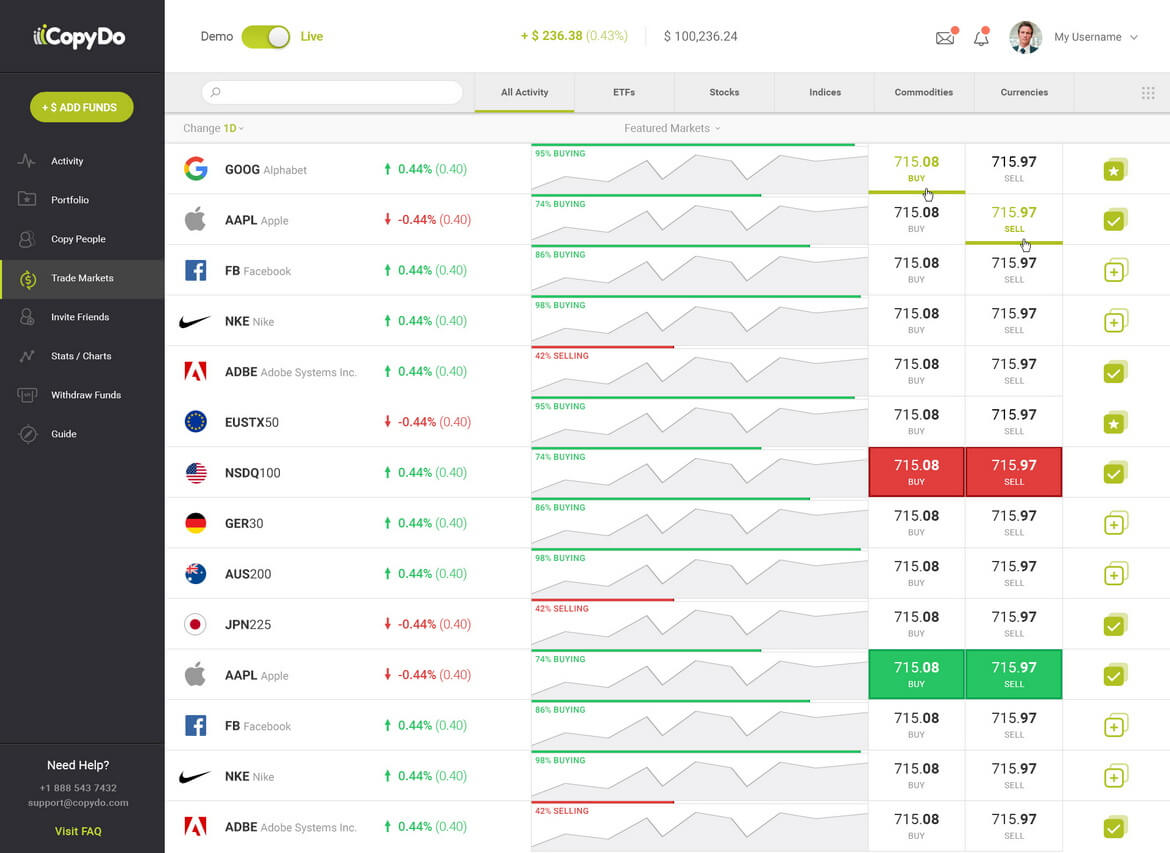Click the 95% BUYING sentiment bar on GOOG
This screenshot has height=853, width=1170.
(x=692, y=145)
